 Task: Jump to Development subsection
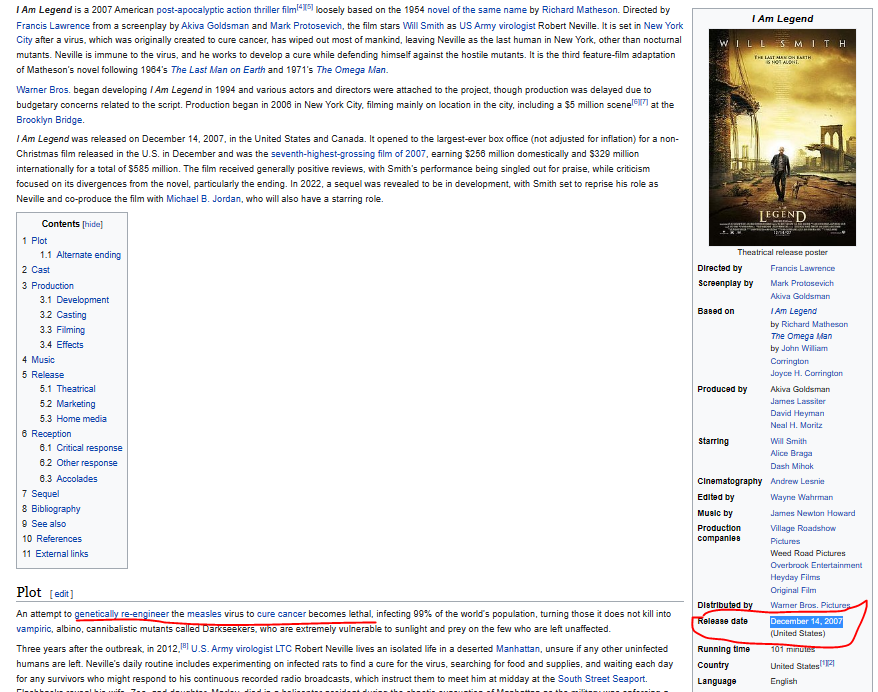[x=83, y=300]
